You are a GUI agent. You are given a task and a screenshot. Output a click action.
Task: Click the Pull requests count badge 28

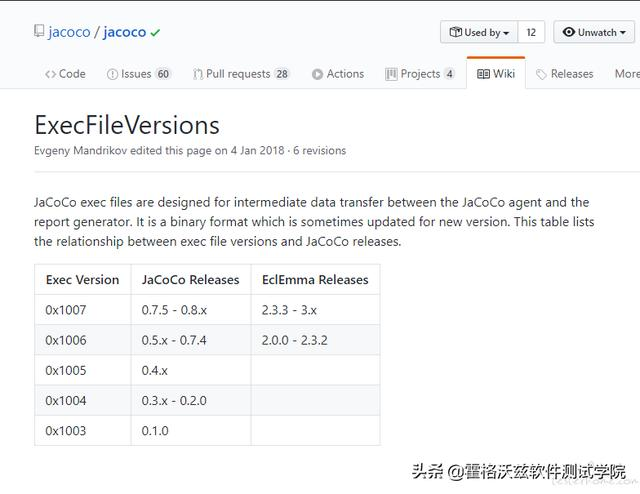tap(282, 74)
